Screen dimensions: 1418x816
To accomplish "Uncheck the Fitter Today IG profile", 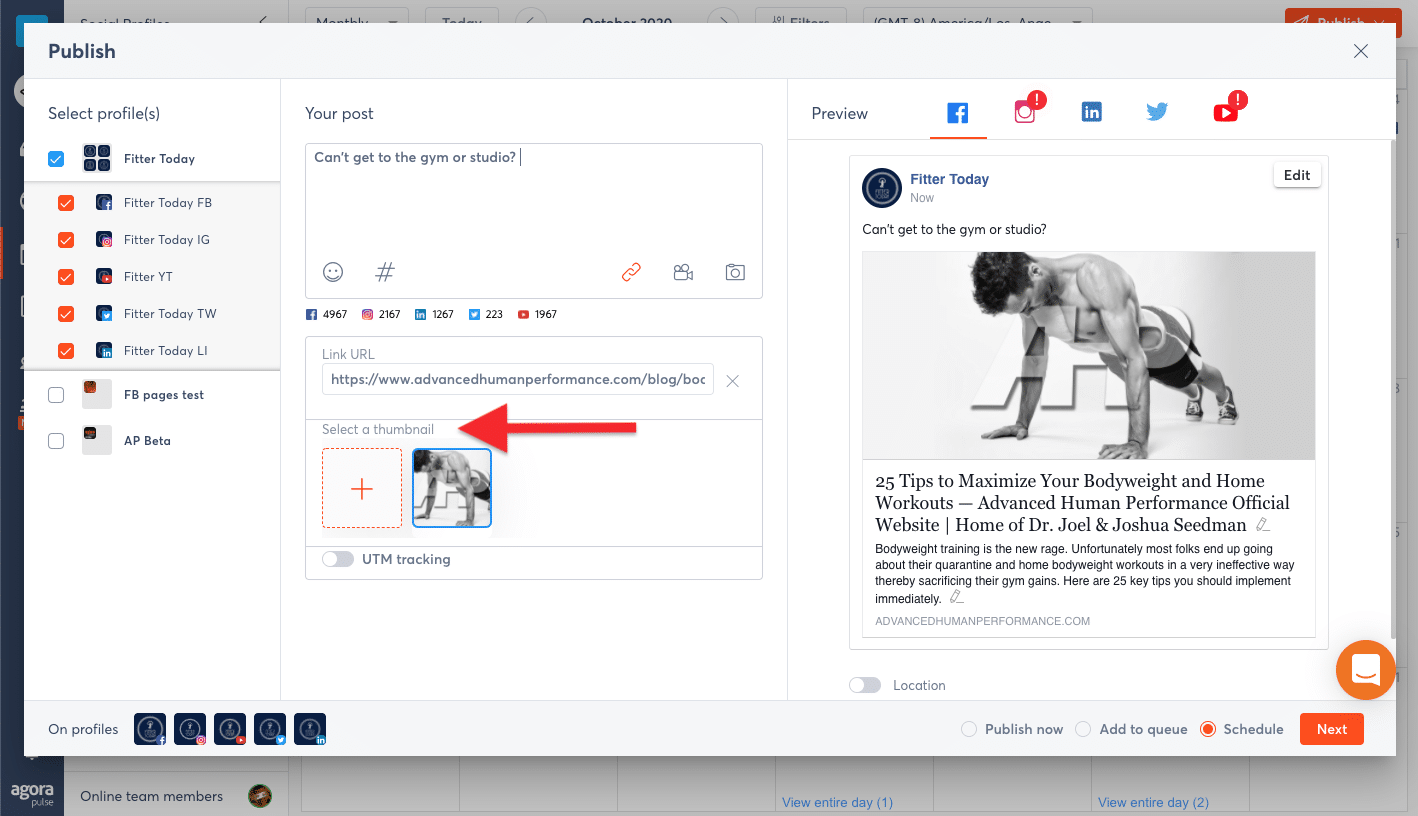I will 66,240.
